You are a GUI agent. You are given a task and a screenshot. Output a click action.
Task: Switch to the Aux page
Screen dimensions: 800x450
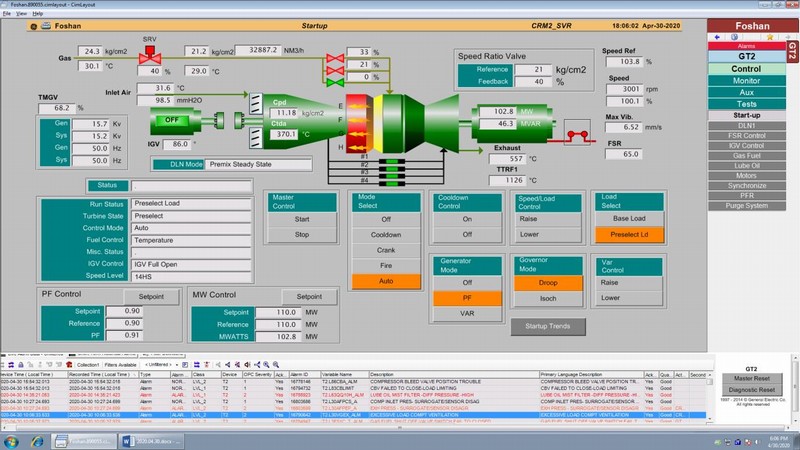(x=746, y=92)
